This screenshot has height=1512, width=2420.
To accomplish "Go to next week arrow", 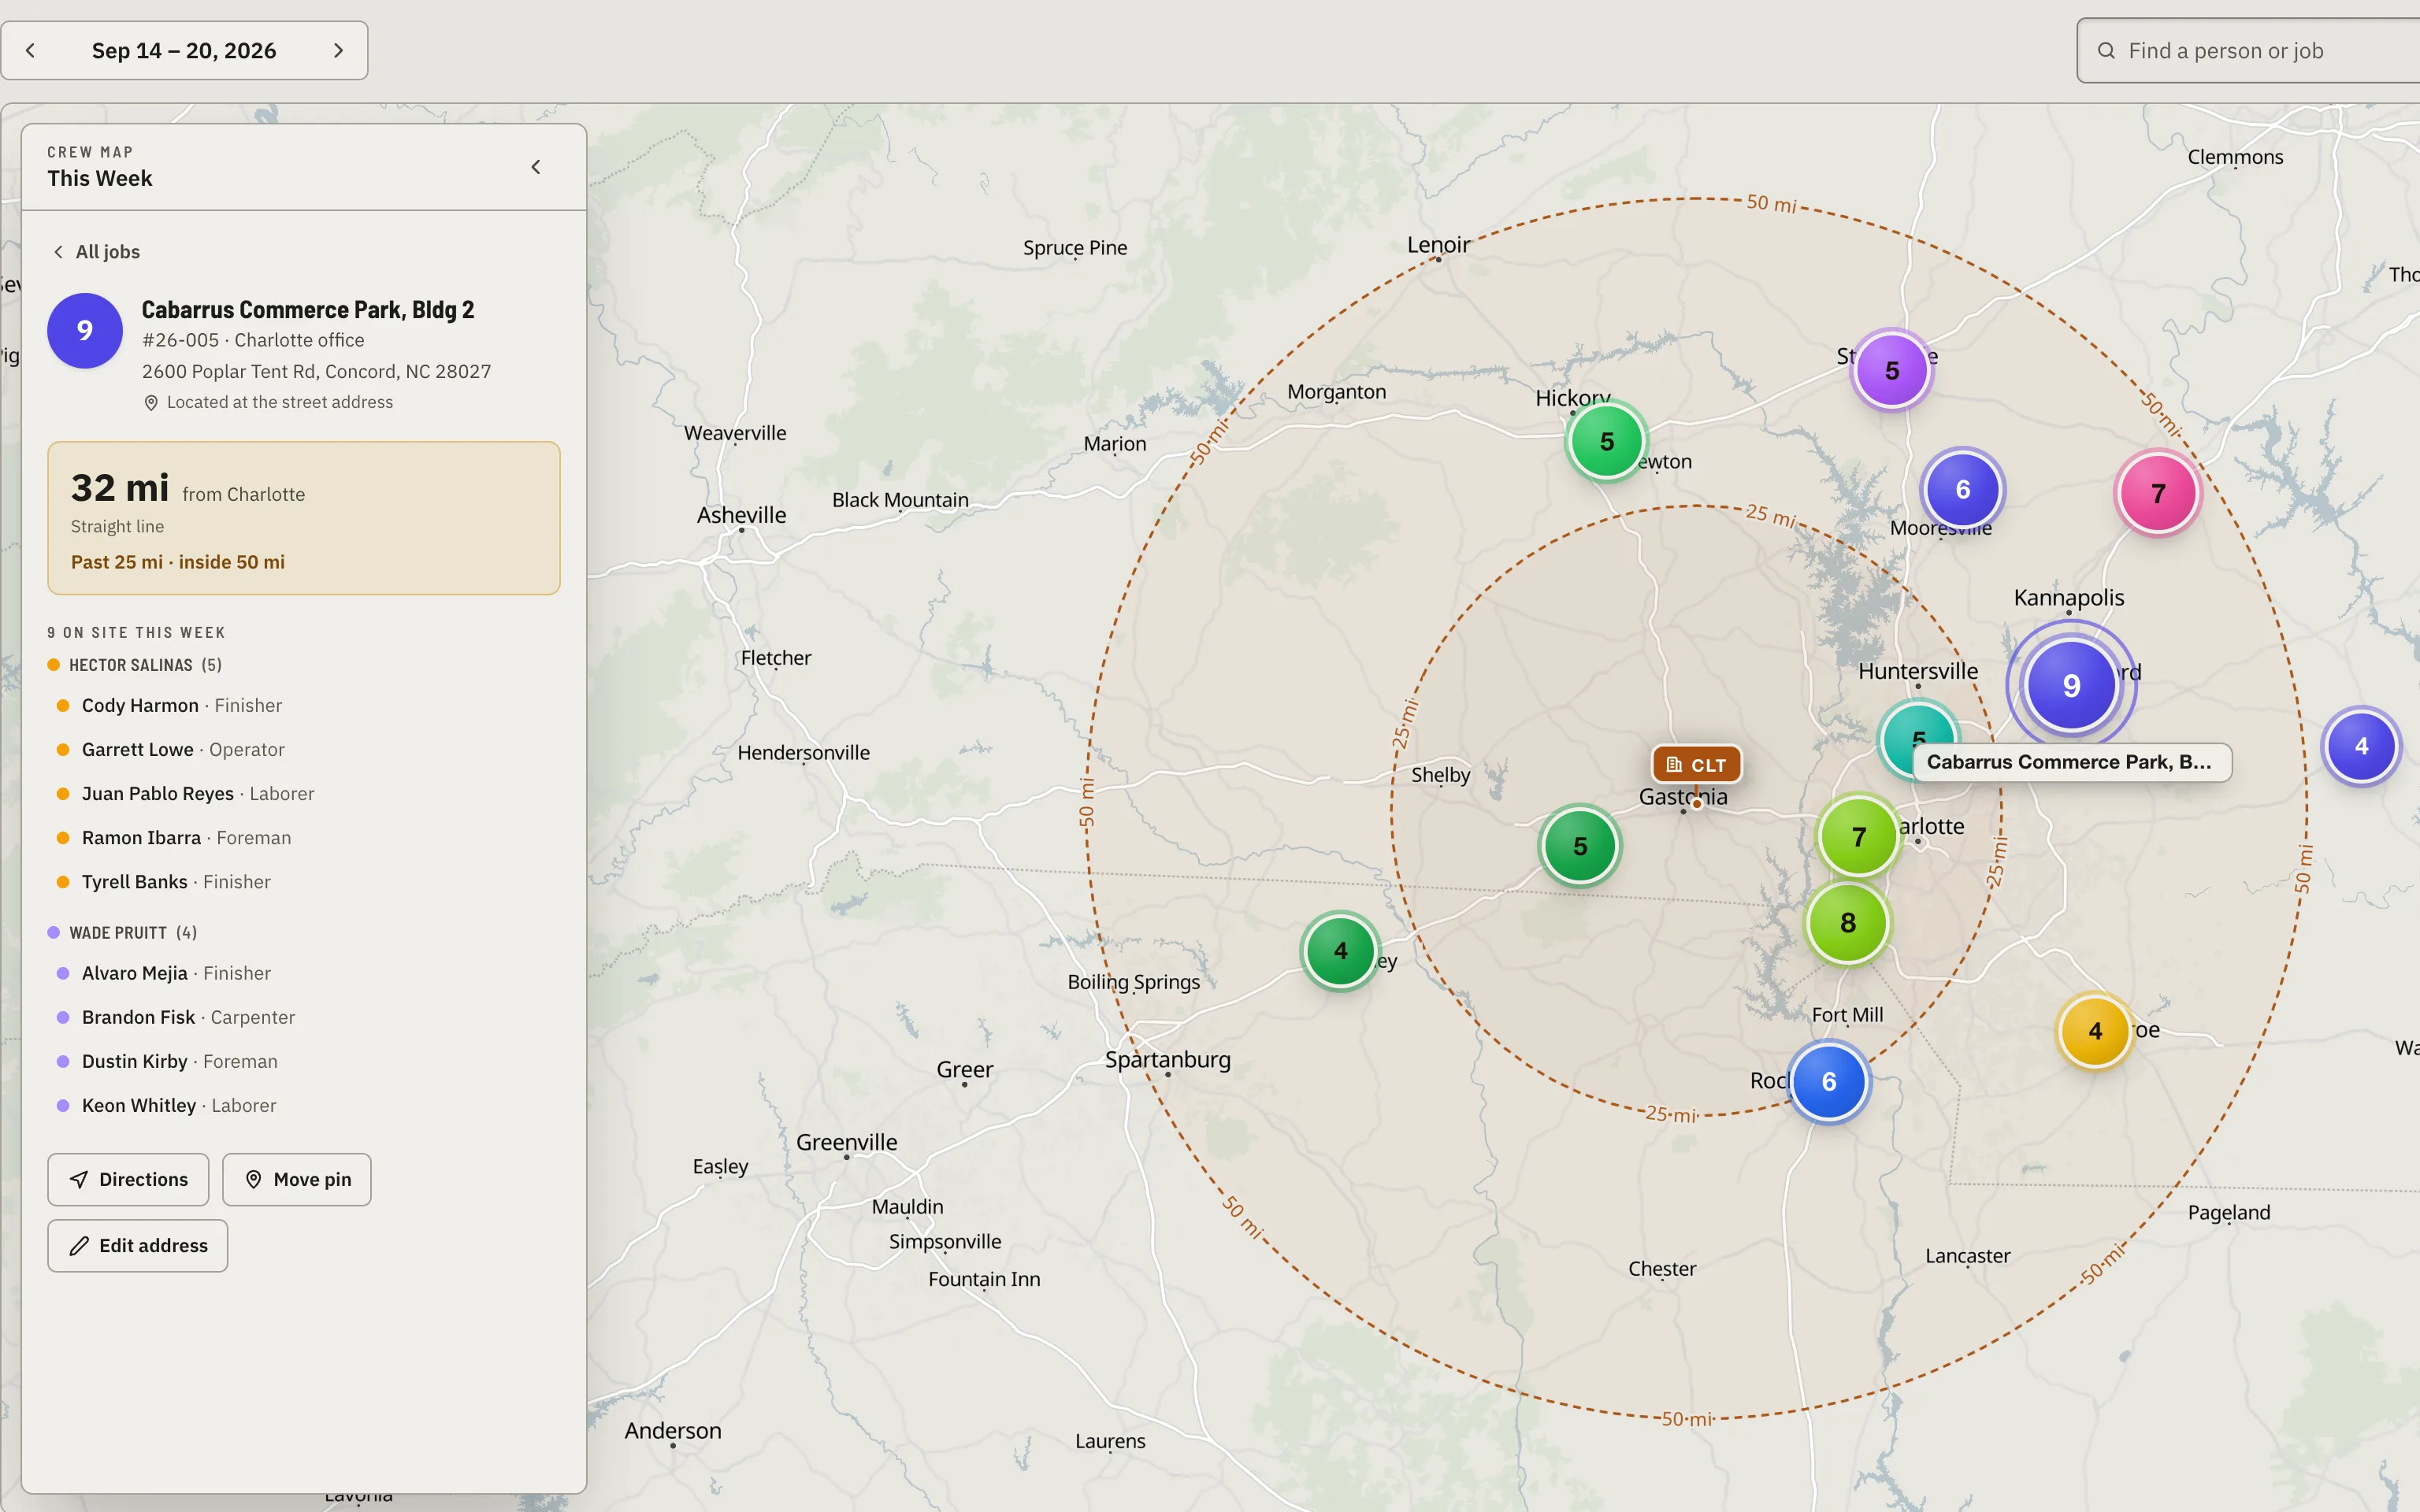I will tap(338, 50).
